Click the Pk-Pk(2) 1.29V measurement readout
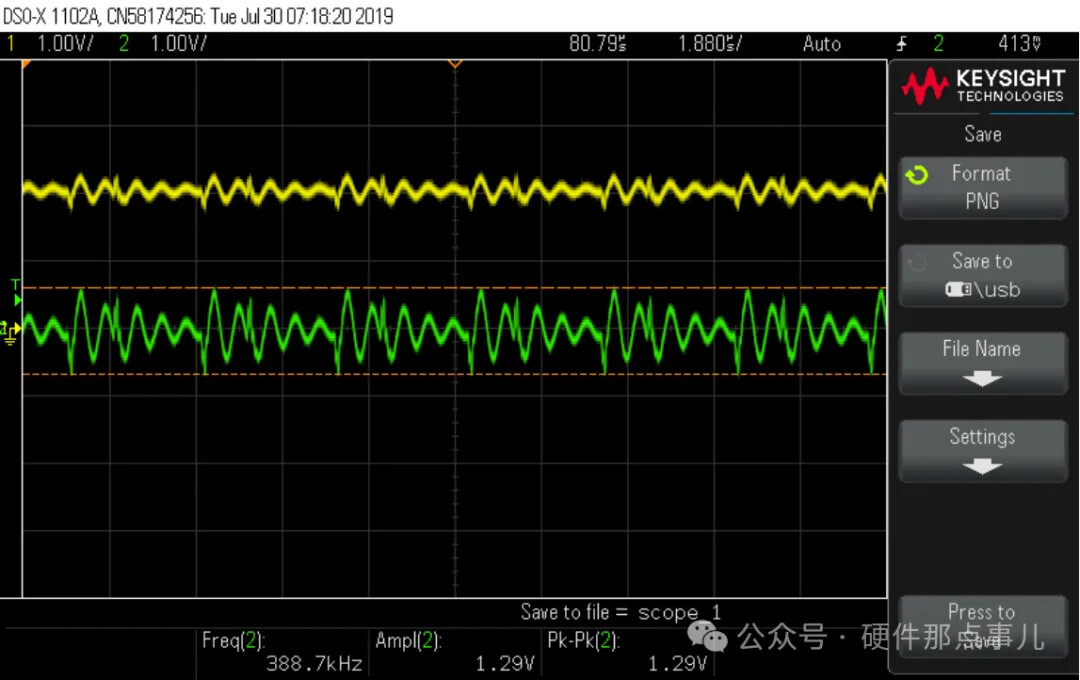The width and height of the screenshot is (1080, 680). [626, 652]
